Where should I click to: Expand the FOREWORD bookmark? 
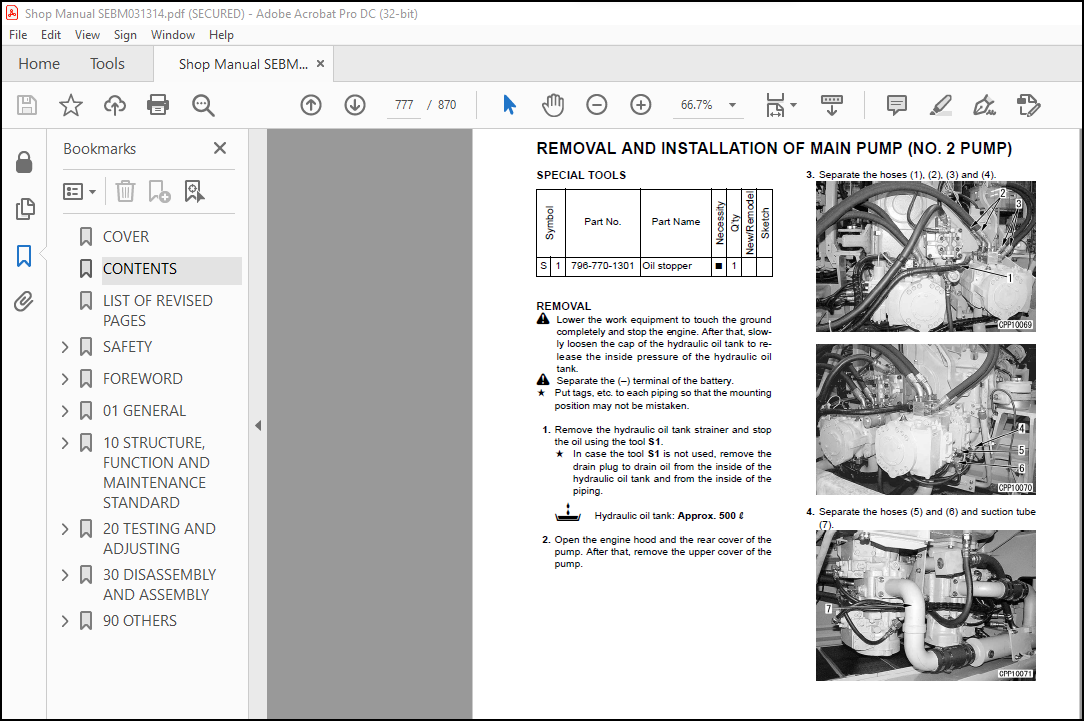coord(65,379)
